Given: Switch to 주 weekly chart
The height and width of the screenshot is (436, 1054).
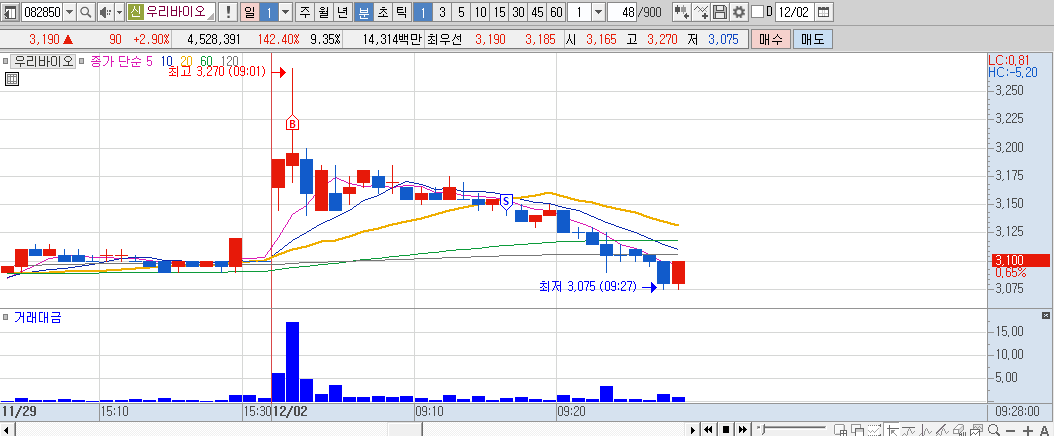Looking at the screenshot, I should tap(305, 12).
